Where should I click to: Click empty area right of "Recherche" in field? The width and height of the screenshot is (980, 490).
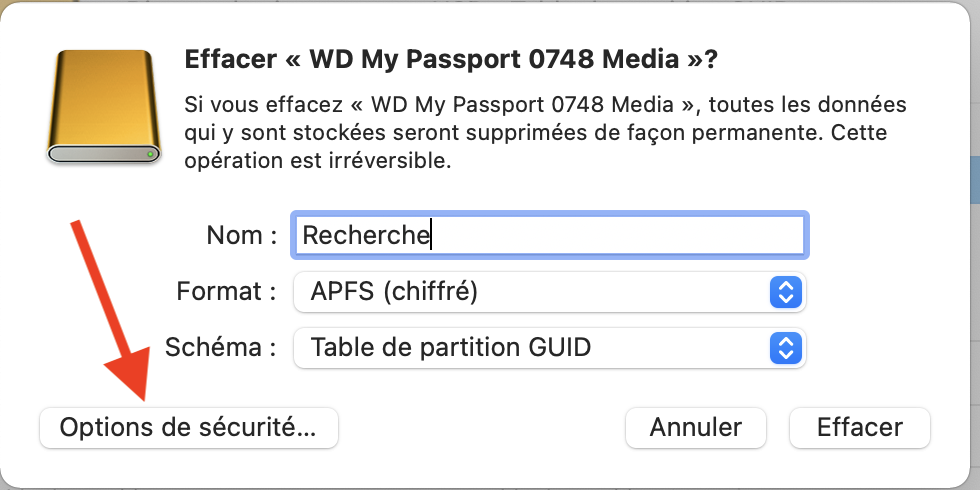620,235
